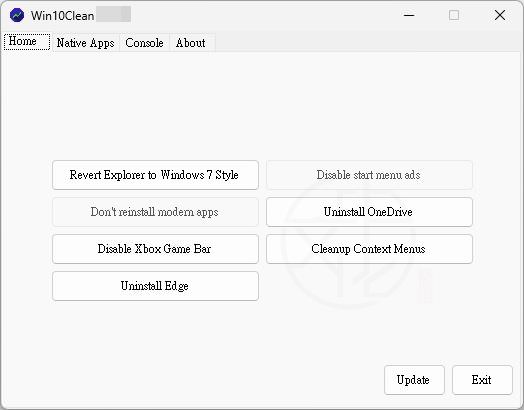Click the Uninstall Edge button
This screenshot has height=410, width=524.
[155, 286]
